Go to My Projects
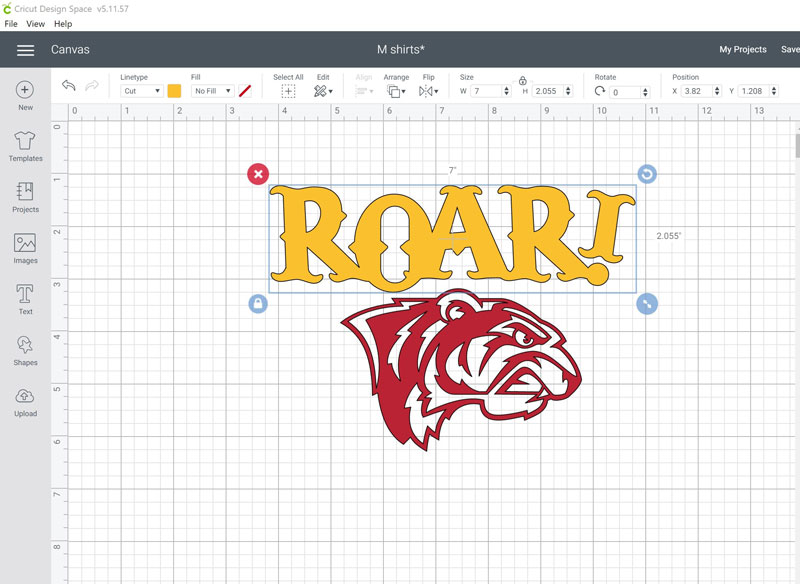This screenshot has height=584, width=800. coord(743,49)
